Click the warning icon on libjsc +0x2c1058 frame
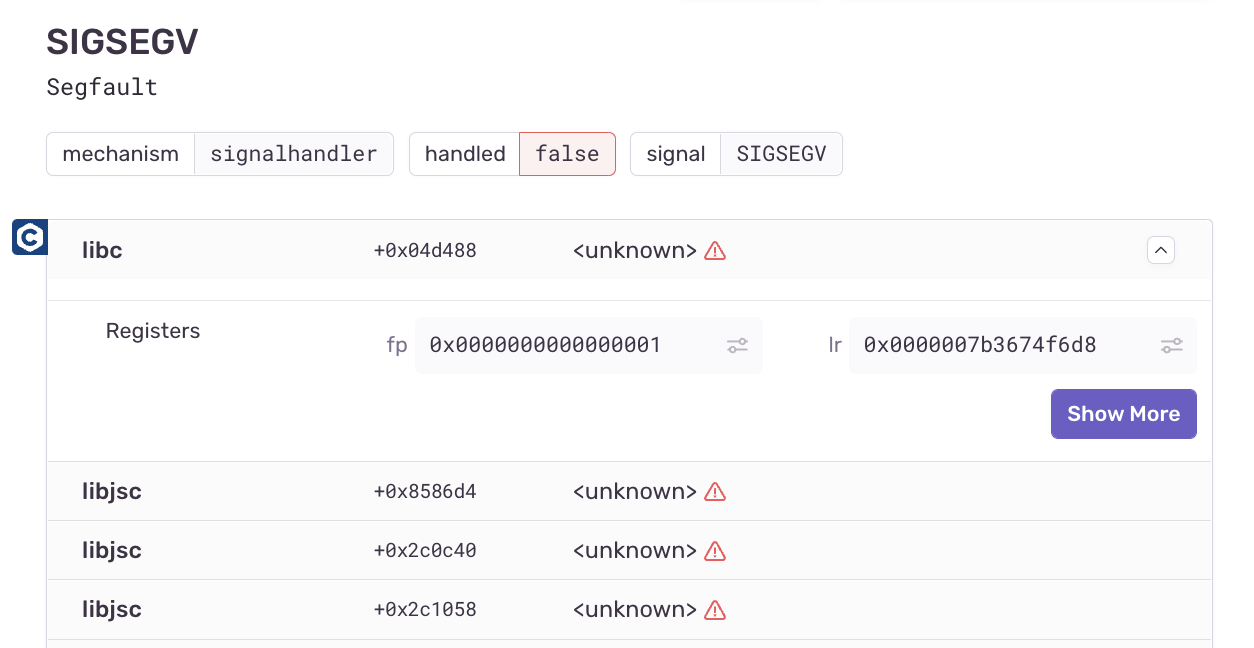The height and width of the screenshot is (648, 1254). pos(714,609)
